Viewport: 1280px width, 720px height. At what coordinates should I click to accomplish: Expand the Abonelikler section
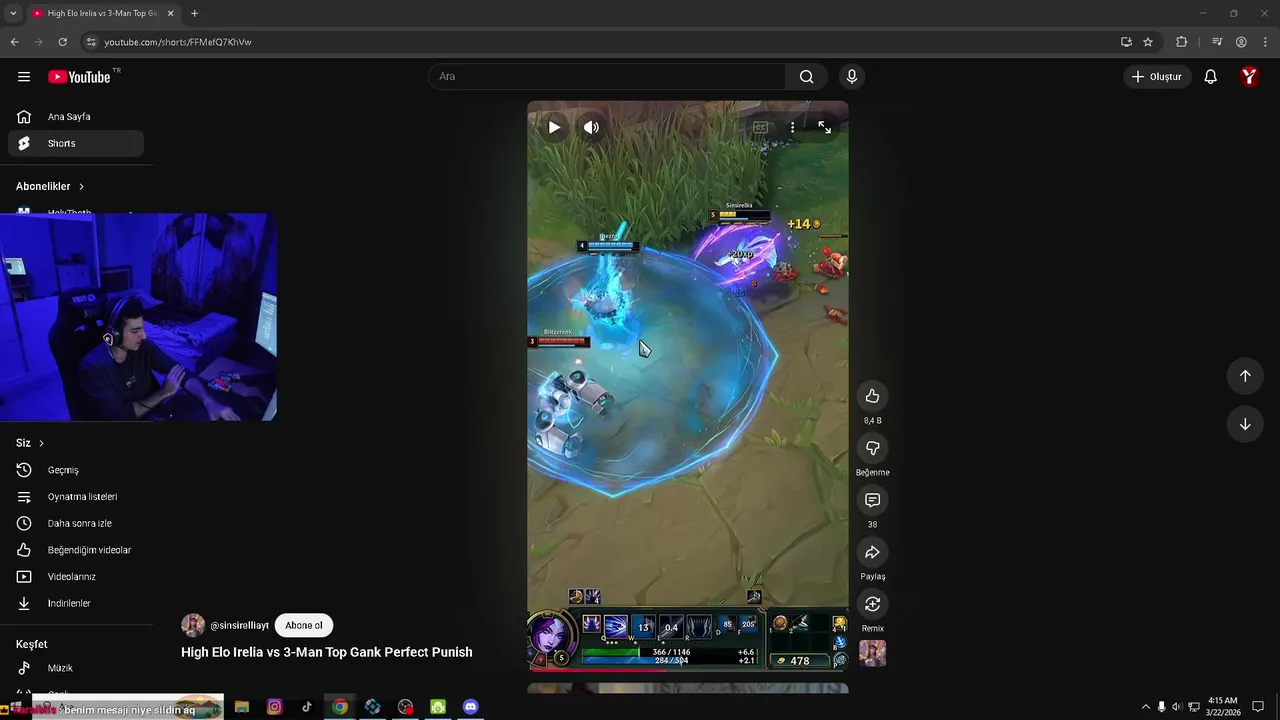[x=50, y=186]
